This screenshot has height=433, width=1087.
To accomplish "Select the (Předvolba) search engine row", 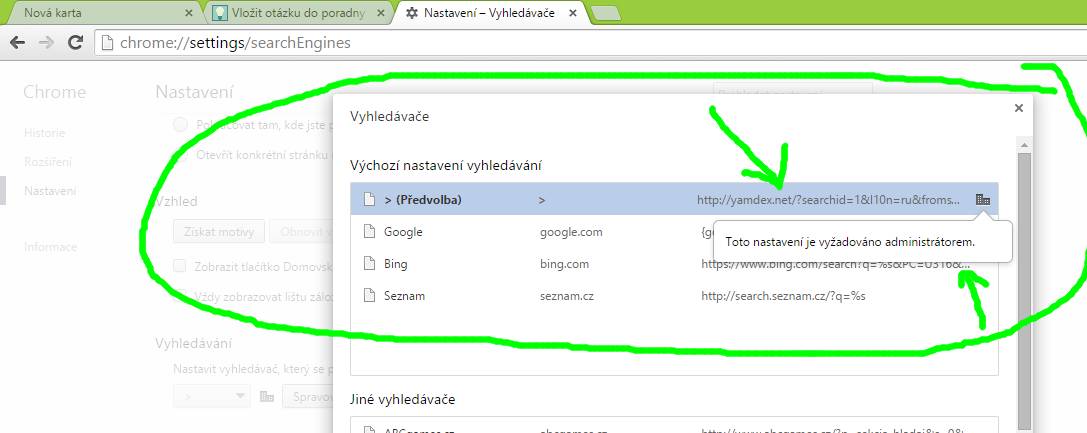I will (x=674, y=200).
